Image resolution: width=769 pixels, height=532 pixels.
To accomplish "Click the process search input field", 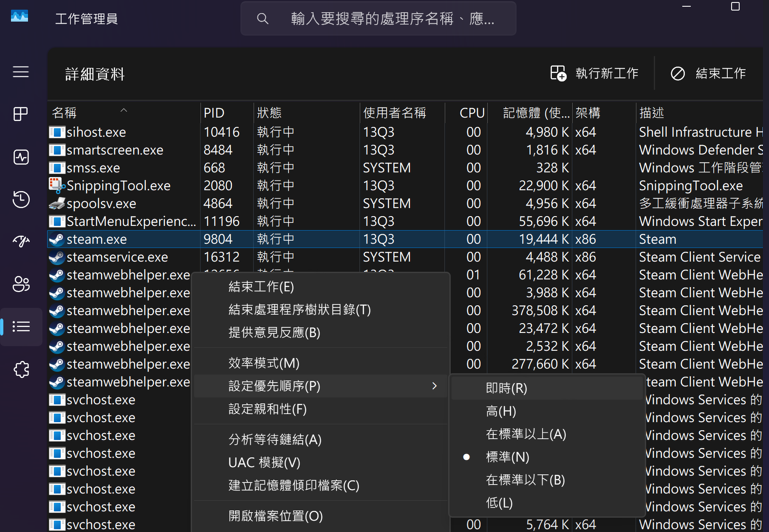I will (392, 19).
